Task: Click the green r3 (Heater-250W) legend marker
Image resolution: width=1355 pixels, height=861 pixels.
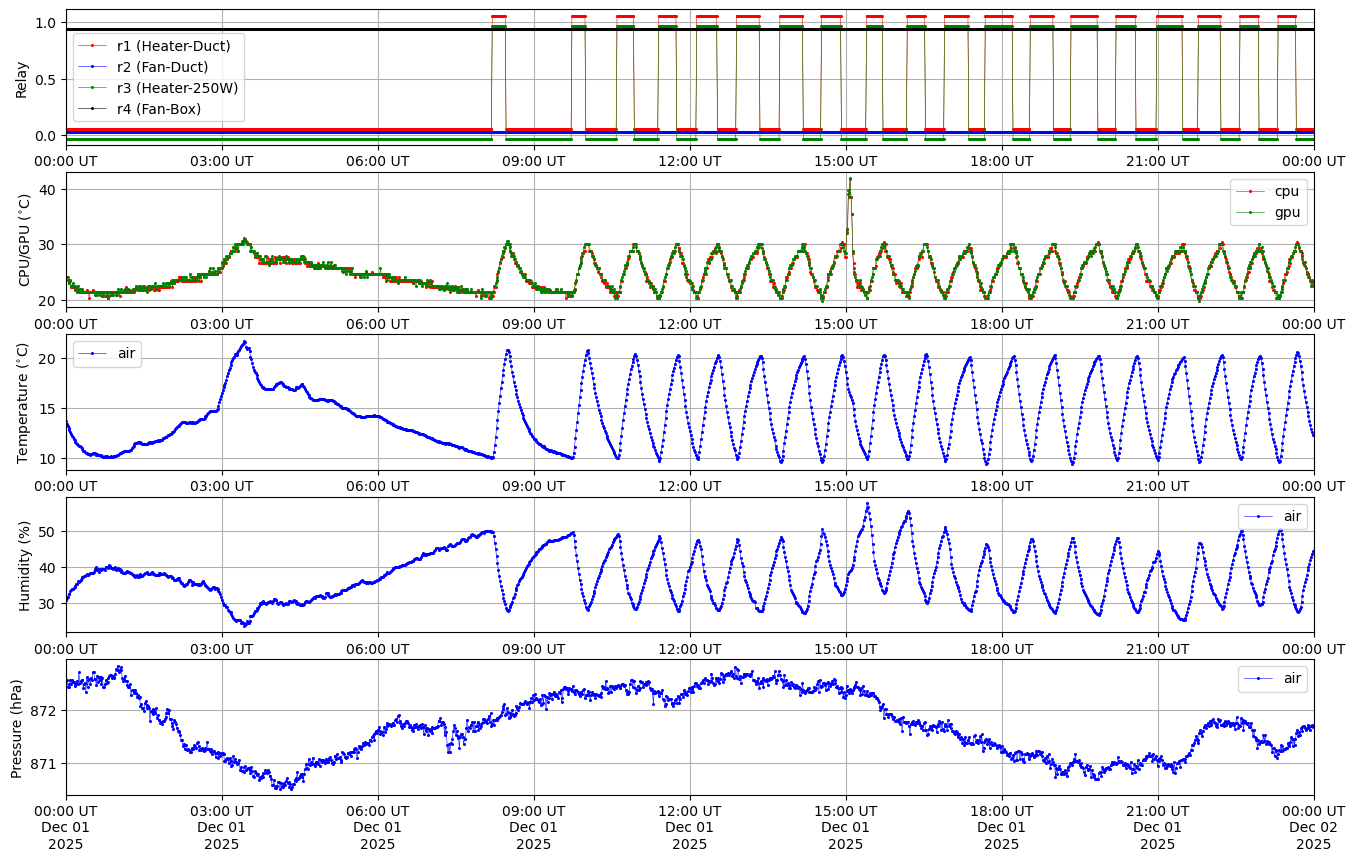Action: pos(91,88)
